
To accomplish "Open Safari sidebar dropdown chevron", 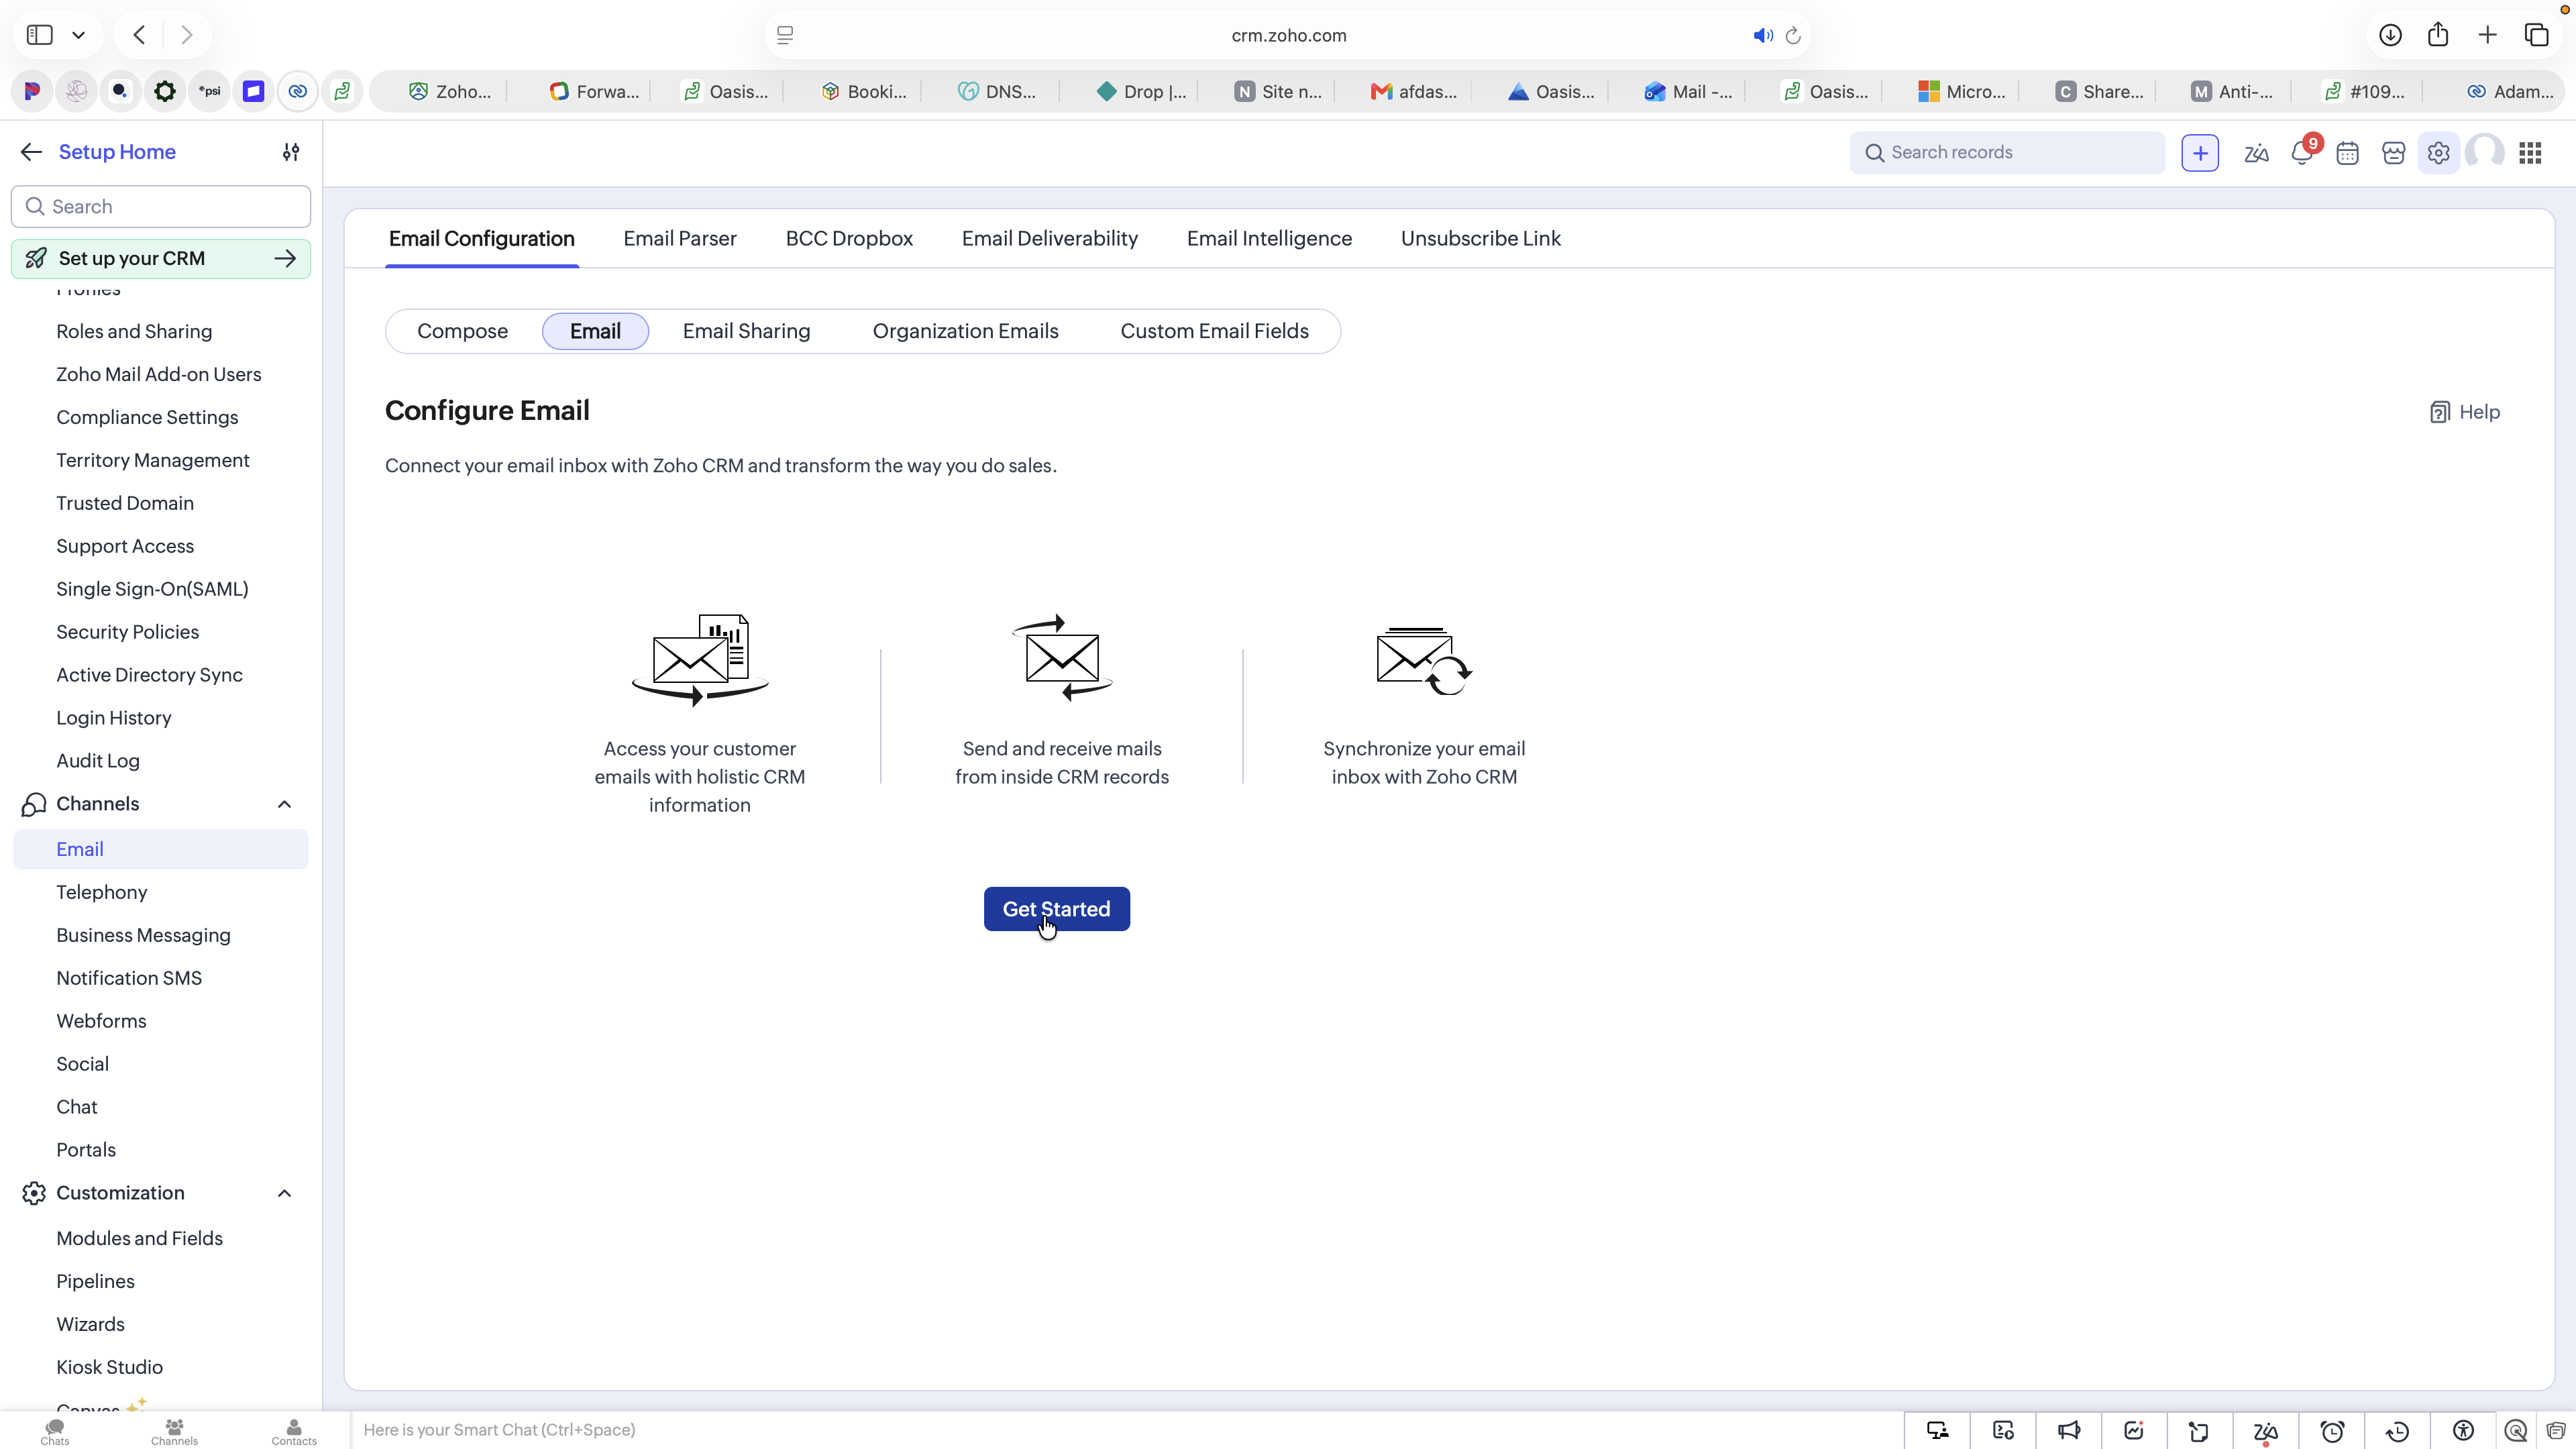I will 78,35.
